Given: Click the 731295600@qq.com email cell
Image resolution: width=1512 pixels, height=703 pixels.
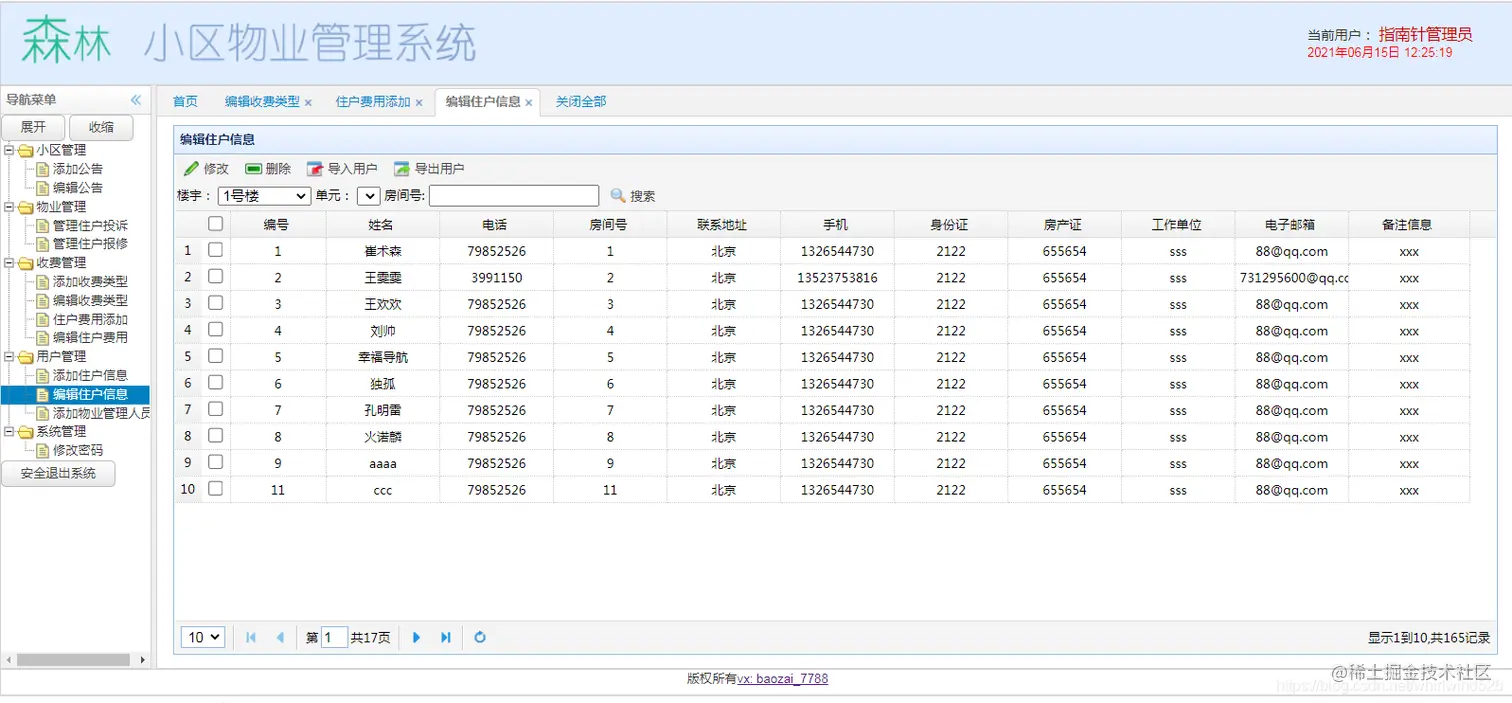Looking at the screenshot, I should pyautogui.click(x=1293, y=278).
